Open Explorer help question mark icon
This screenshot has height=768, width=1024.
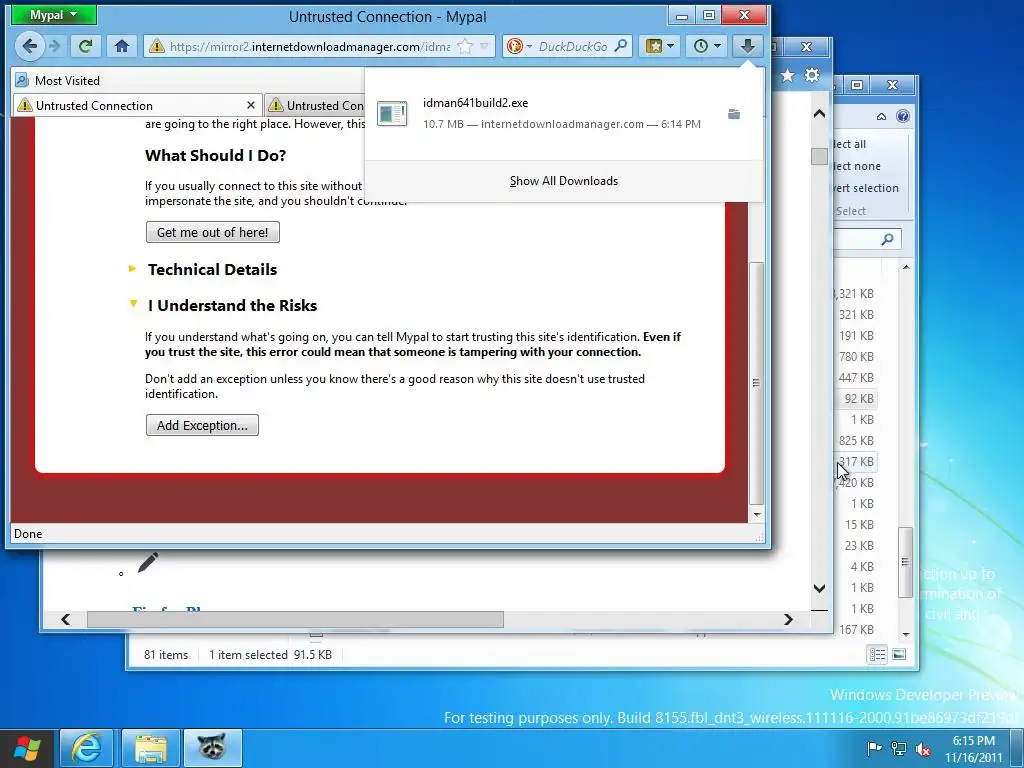[x=903, y=116]
